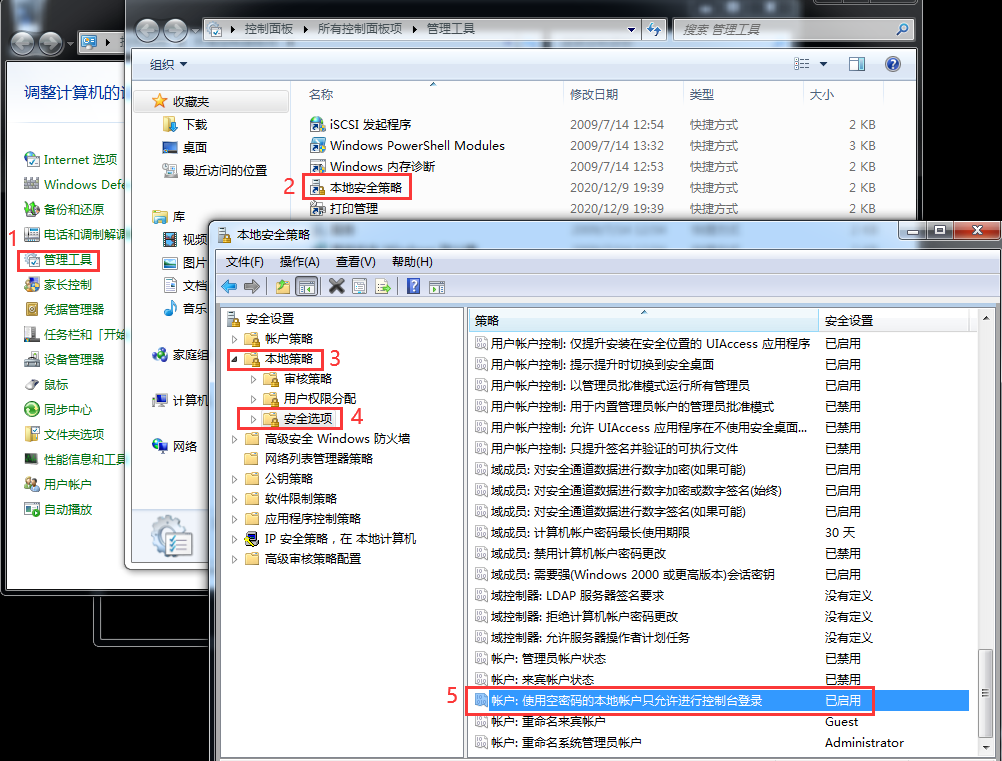Click the Explorer Help question mark icon
This screenshot has height=761, width=1002.
[x=893, y=64]
